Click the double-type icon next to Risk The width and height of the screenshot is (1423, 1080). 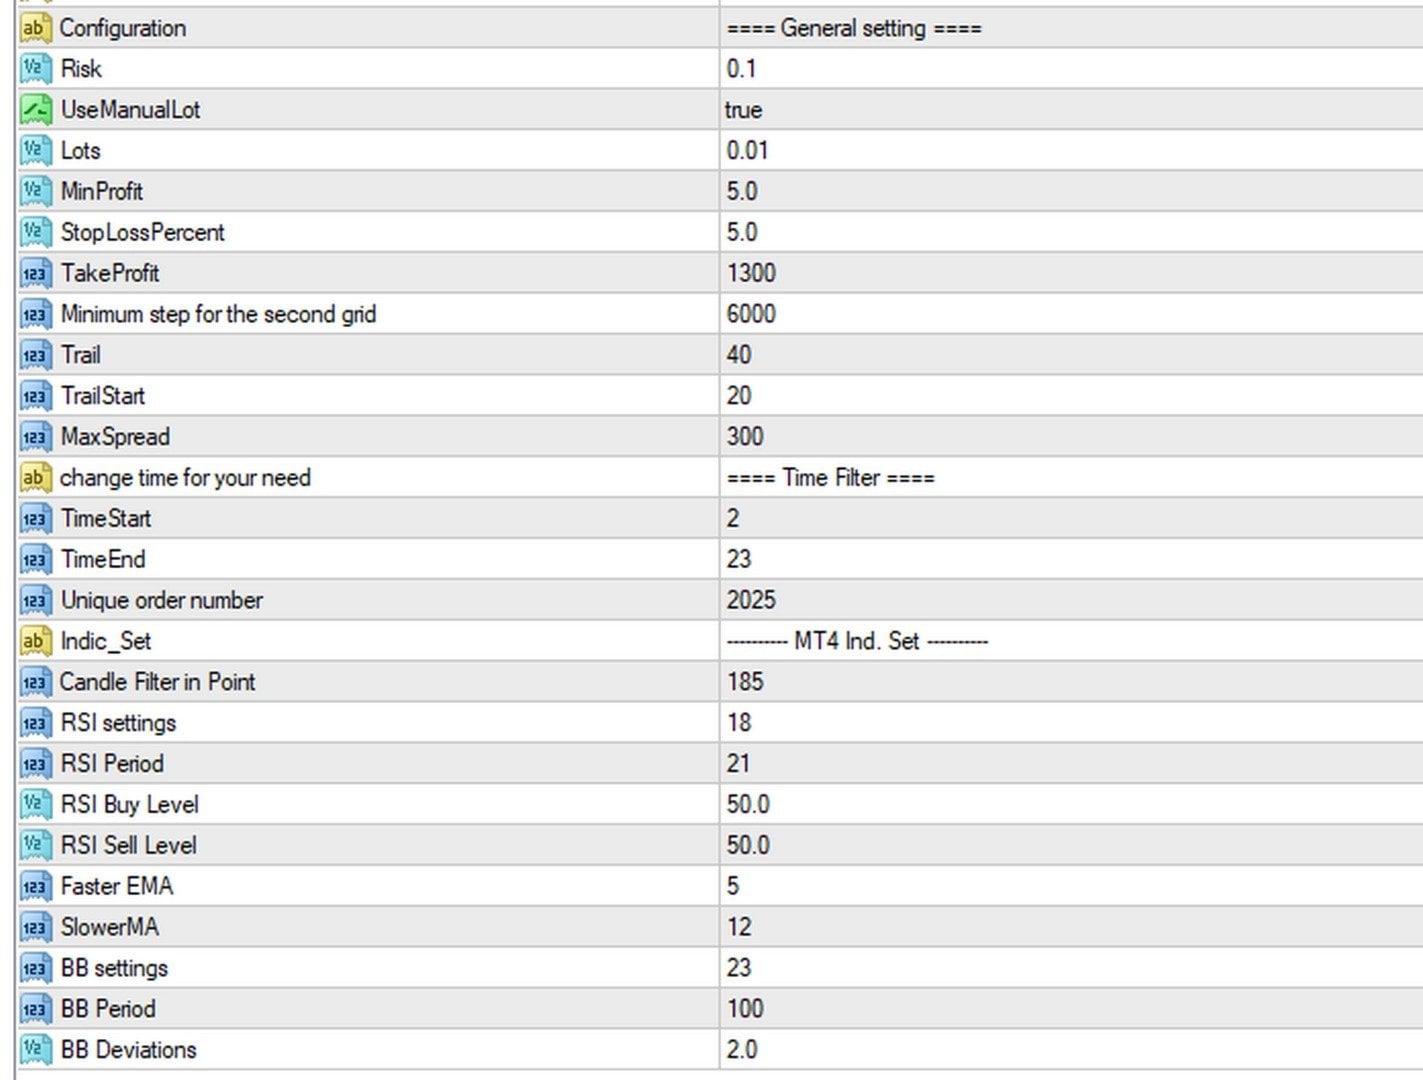click(34, 69)
